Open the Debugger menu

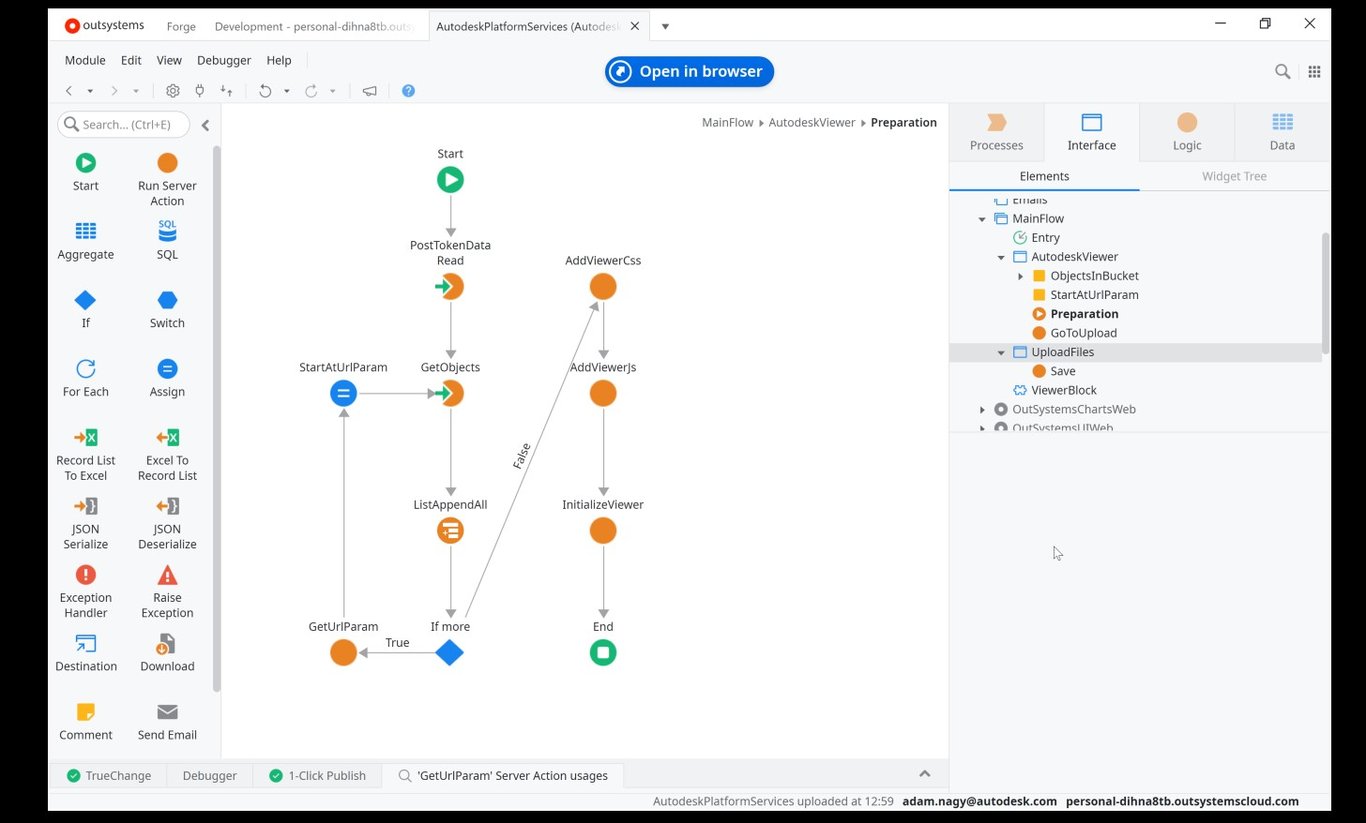pyautogui.click(x=223, y=60)
